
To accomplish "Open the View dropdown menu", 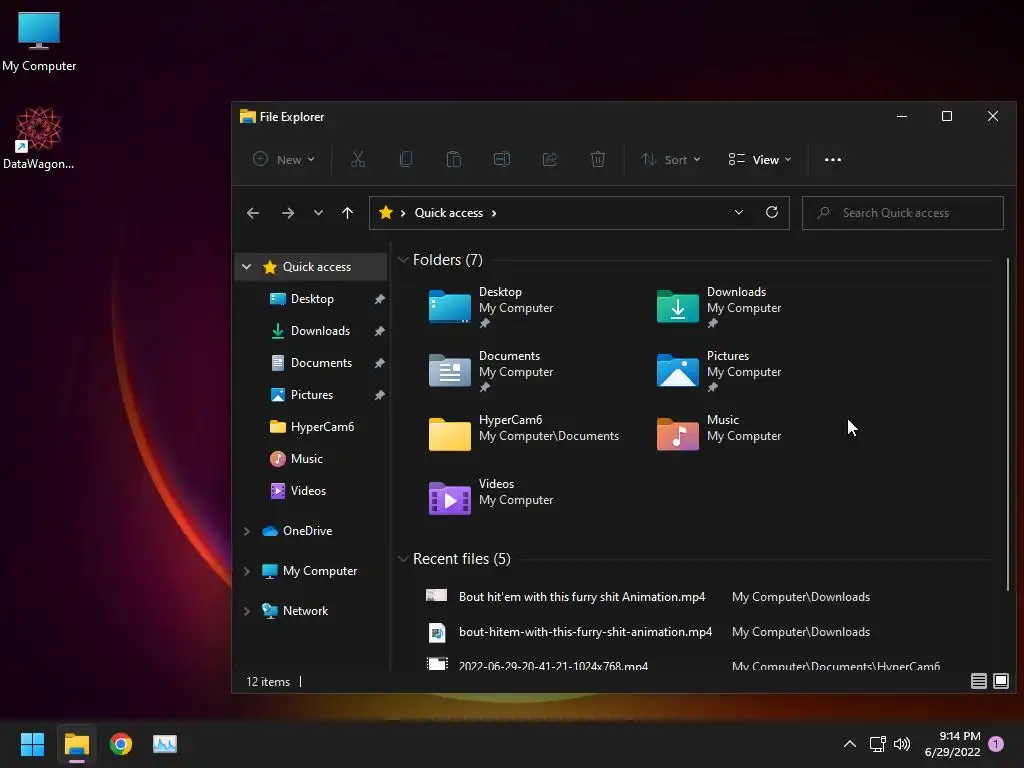I will coord(760,159).
